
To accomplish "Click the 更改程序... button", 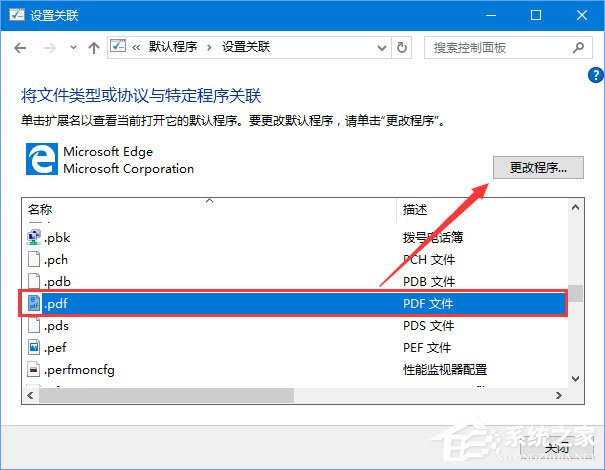I will 538,167.
